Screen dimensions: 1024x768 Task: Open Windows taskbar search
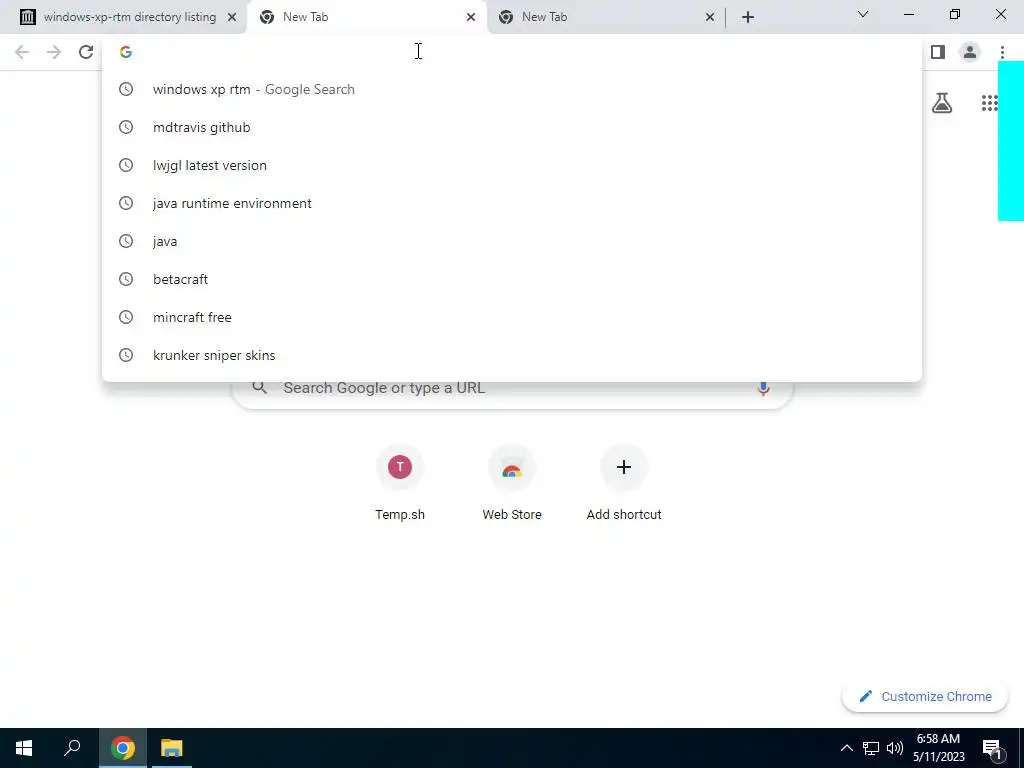coord(72,748)
